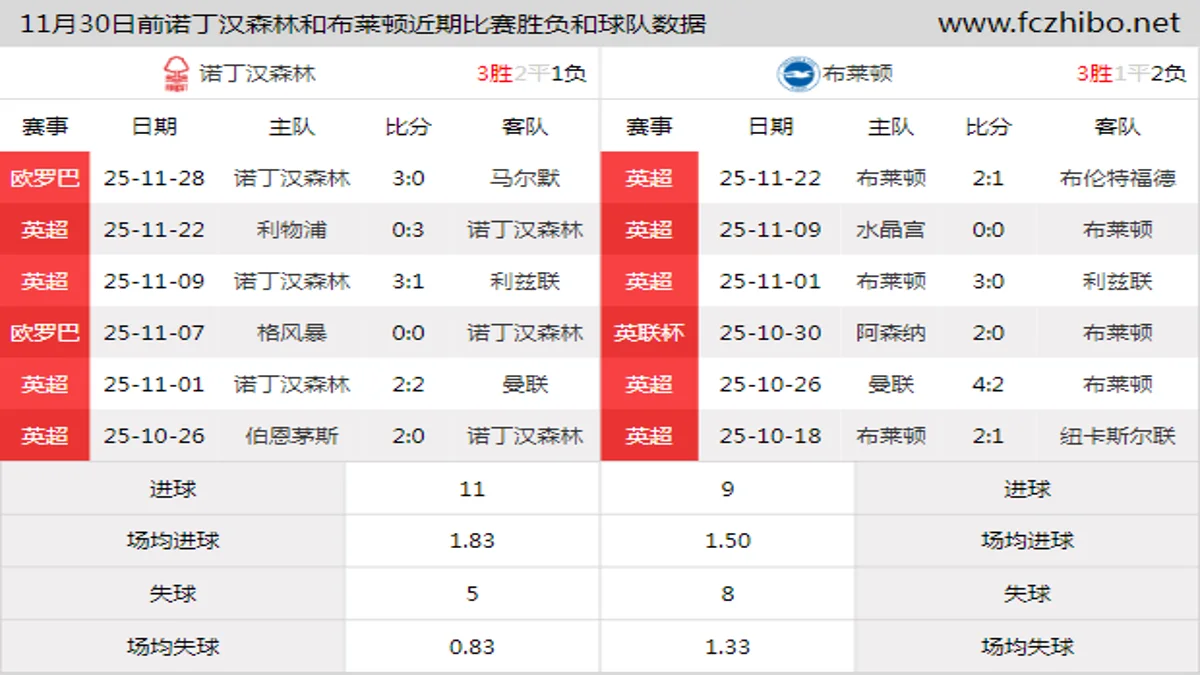Image resolution: width=1200 pixels, height=675 pixels.
Task: Select the 英超 badge on 伯恩茅斯 row
Action: pos(45,435)
